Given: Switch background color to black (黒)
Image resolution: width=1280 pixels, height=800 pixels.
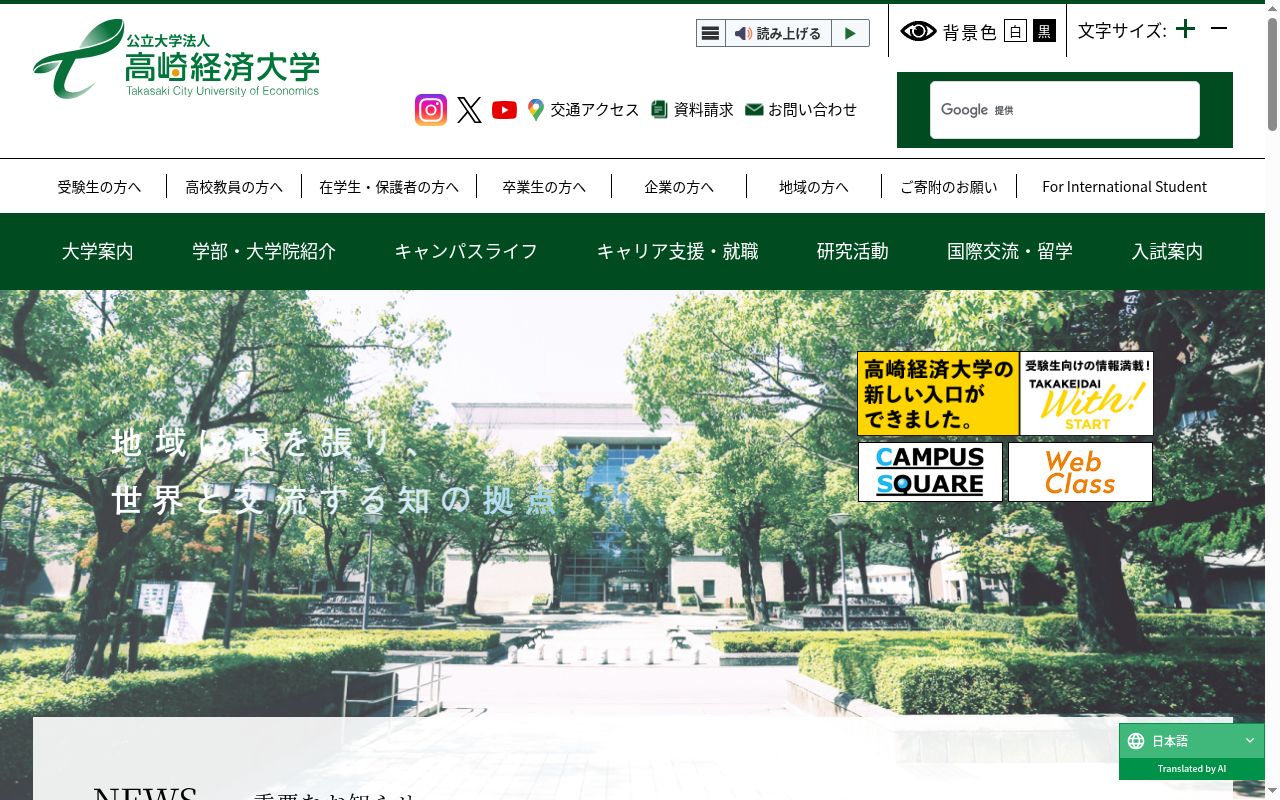Looking at the screenshot, I should coord(1044,32).
